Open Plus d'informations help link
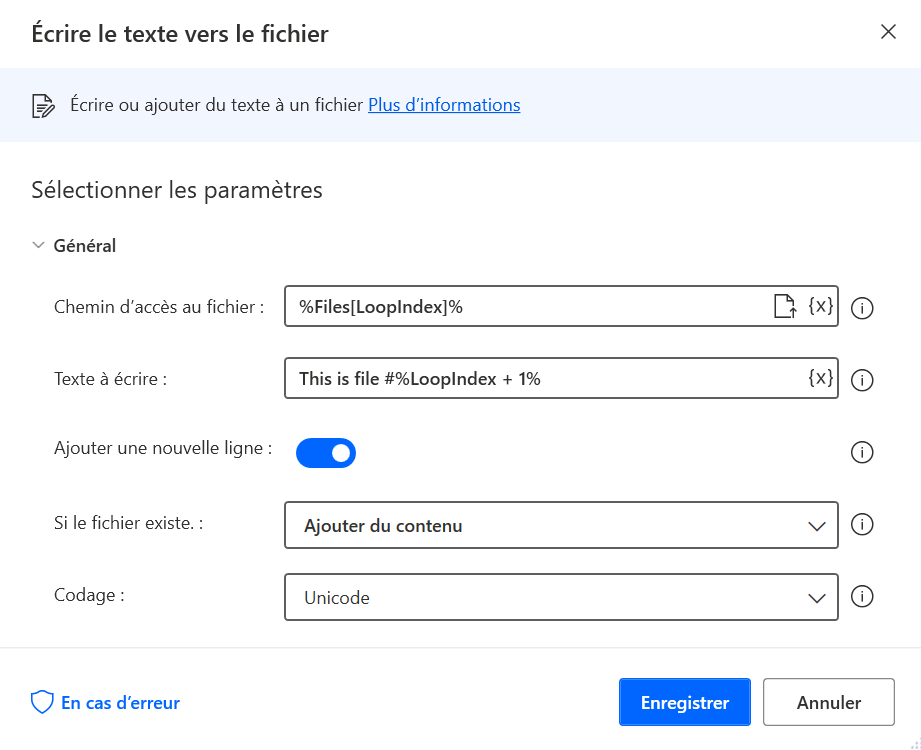Image resolution: width=921 pixels, height=750 pixels. pyautogui.click(x=444, y=104)
